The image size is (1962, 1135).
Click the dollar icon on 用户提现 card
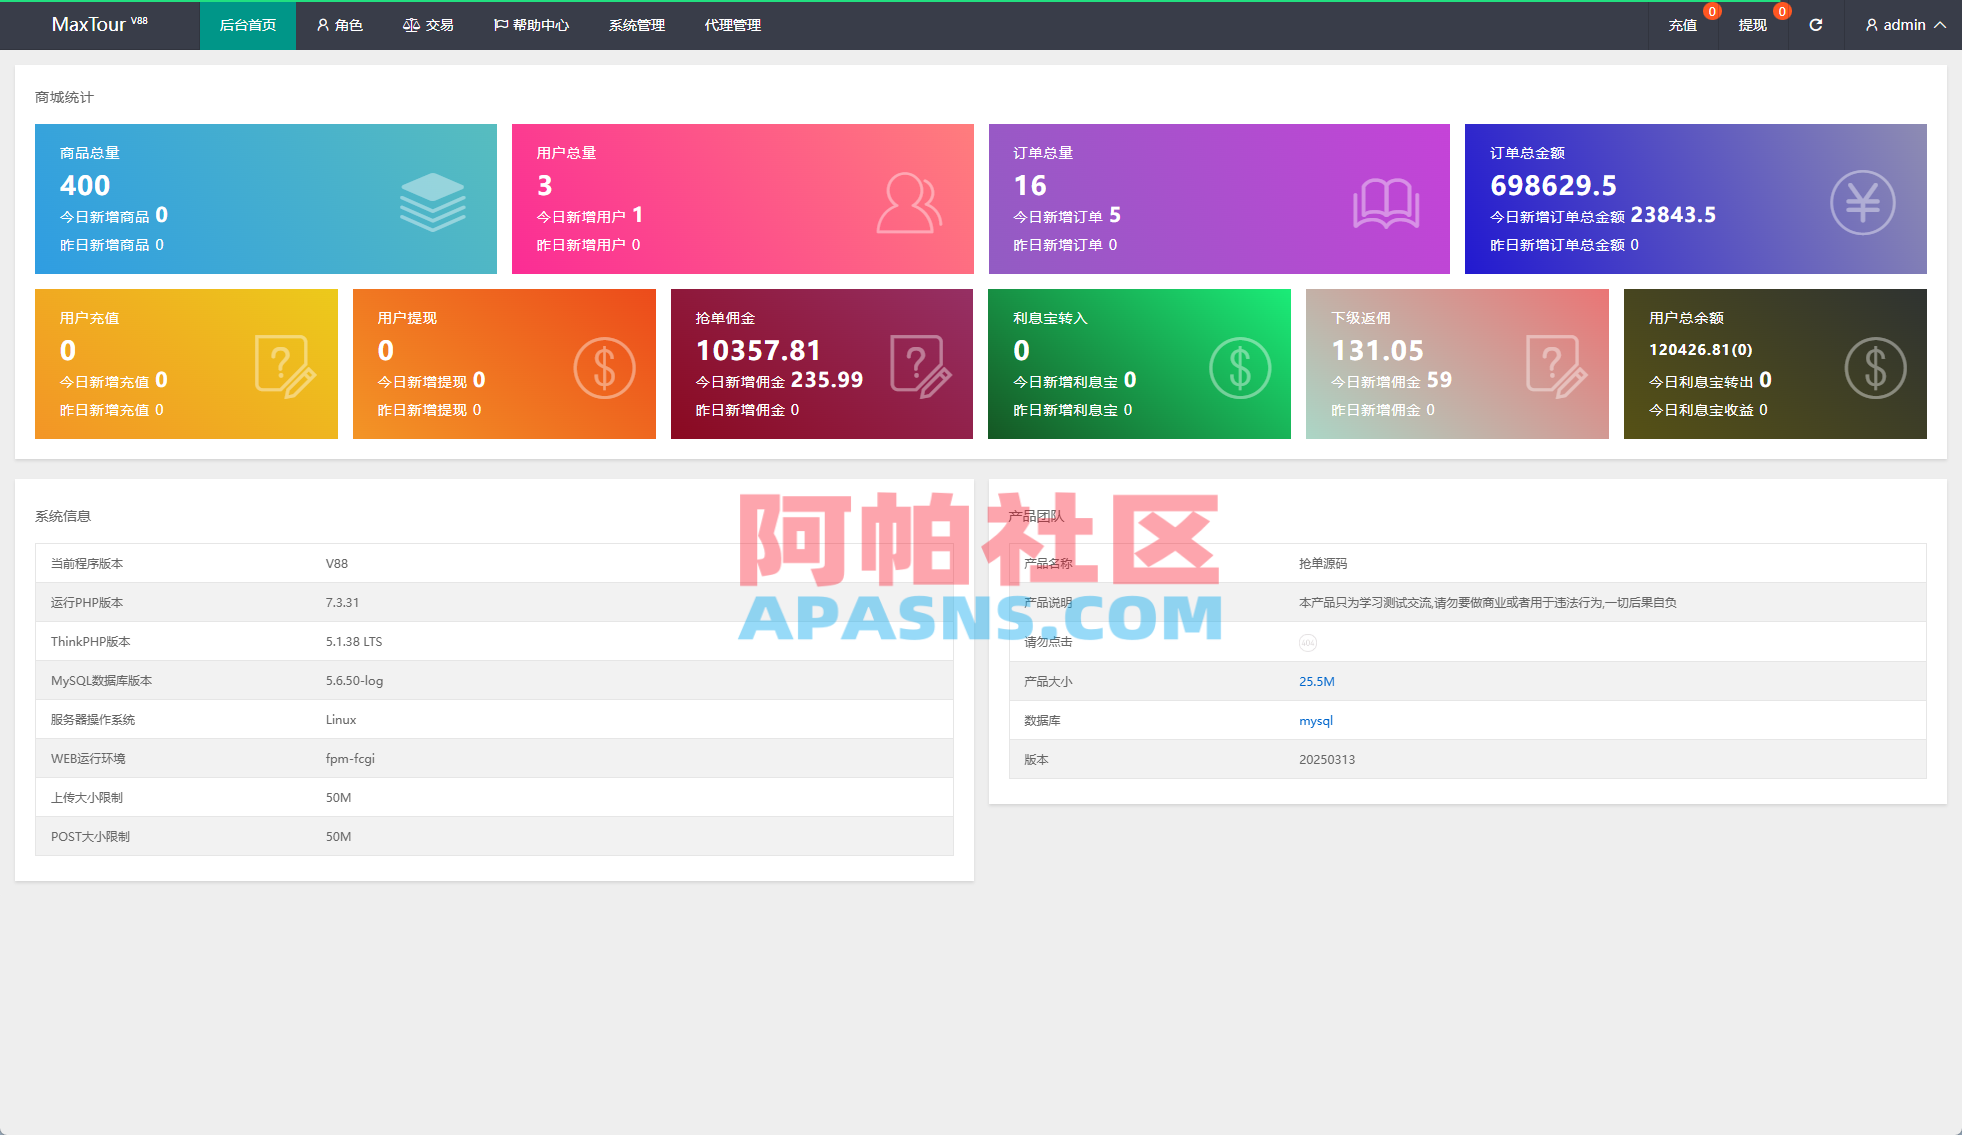pyautogui.click(x=605, y=366)
